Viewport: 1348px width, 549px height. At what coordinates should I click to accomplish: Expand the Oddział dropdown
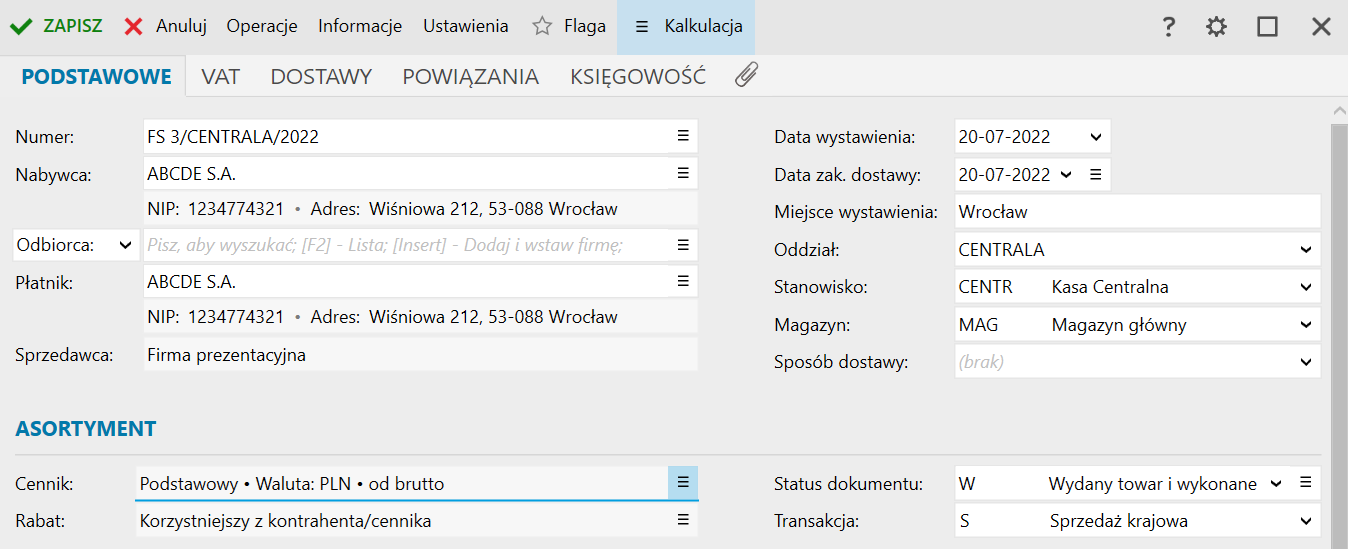click(x=1305, y=249)
